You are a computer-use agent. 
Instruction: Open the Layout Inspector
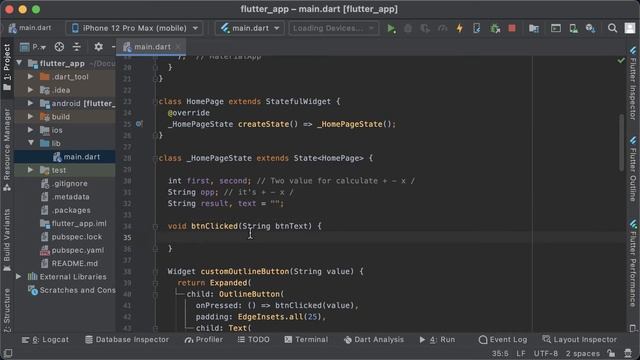pyautogui.click(x=579, y=340)
